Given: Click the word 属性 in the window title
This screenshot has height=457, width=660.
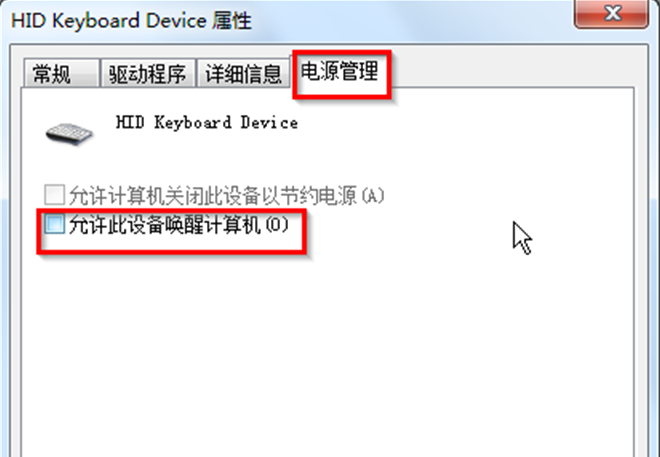Looking at the screenshot, I should 232,21.
